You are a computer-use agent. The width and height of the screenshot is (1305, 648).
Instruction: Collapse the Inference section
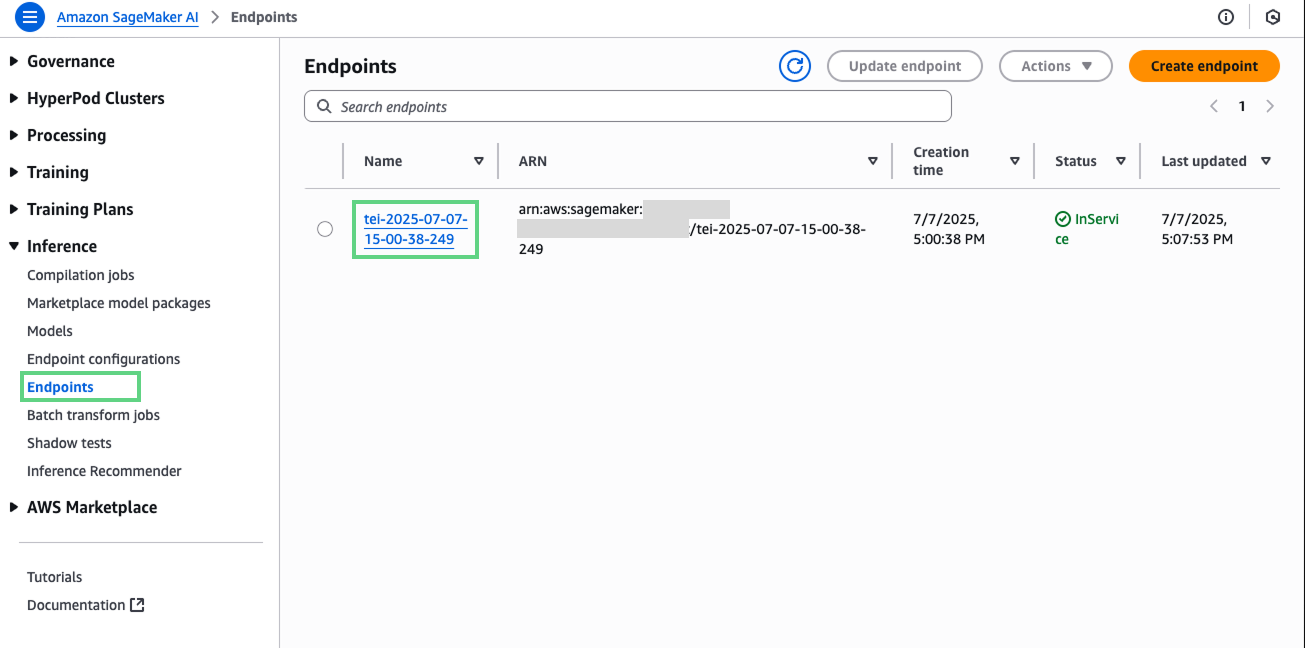(x=14, y=246)
